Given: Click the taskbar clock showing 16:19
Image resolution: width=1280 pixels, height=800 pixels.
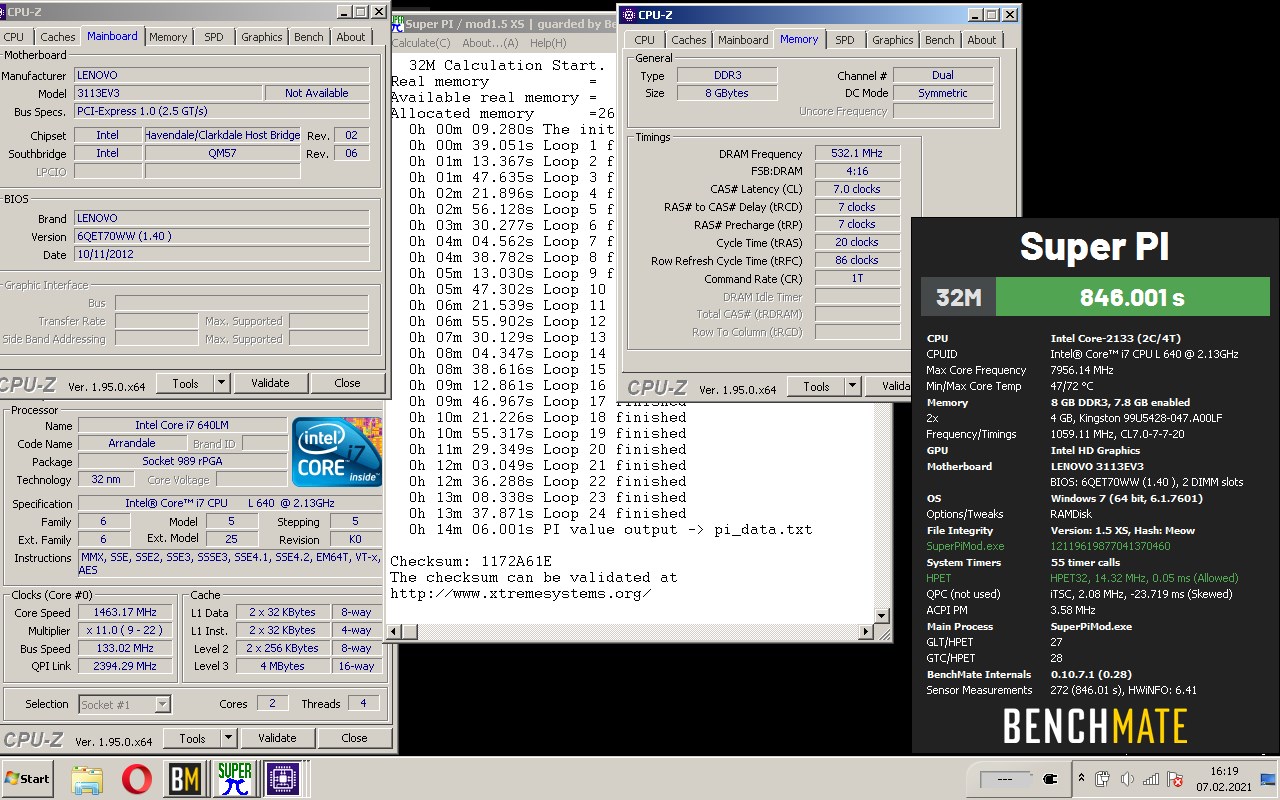Looking at the screenshot, I should coord(1224,779).
